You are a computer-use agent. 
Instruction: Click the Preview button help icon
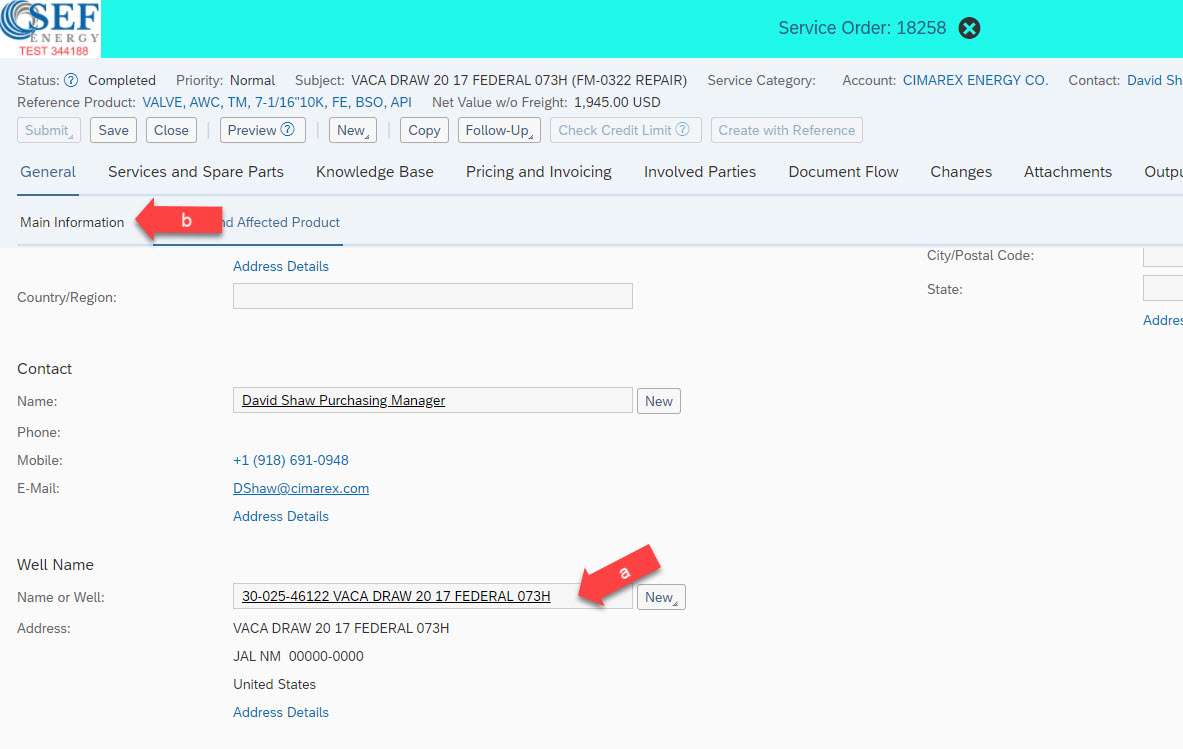(x=287, y=129)
